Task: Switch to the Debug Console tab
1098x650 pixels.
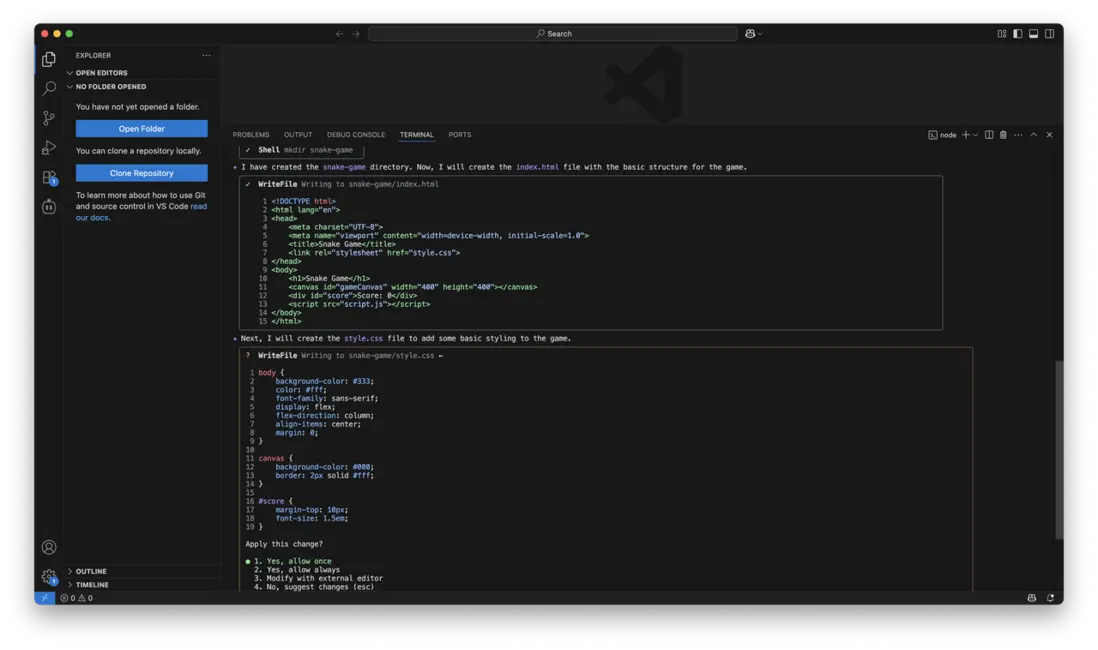Action: (x=355, y=135)
